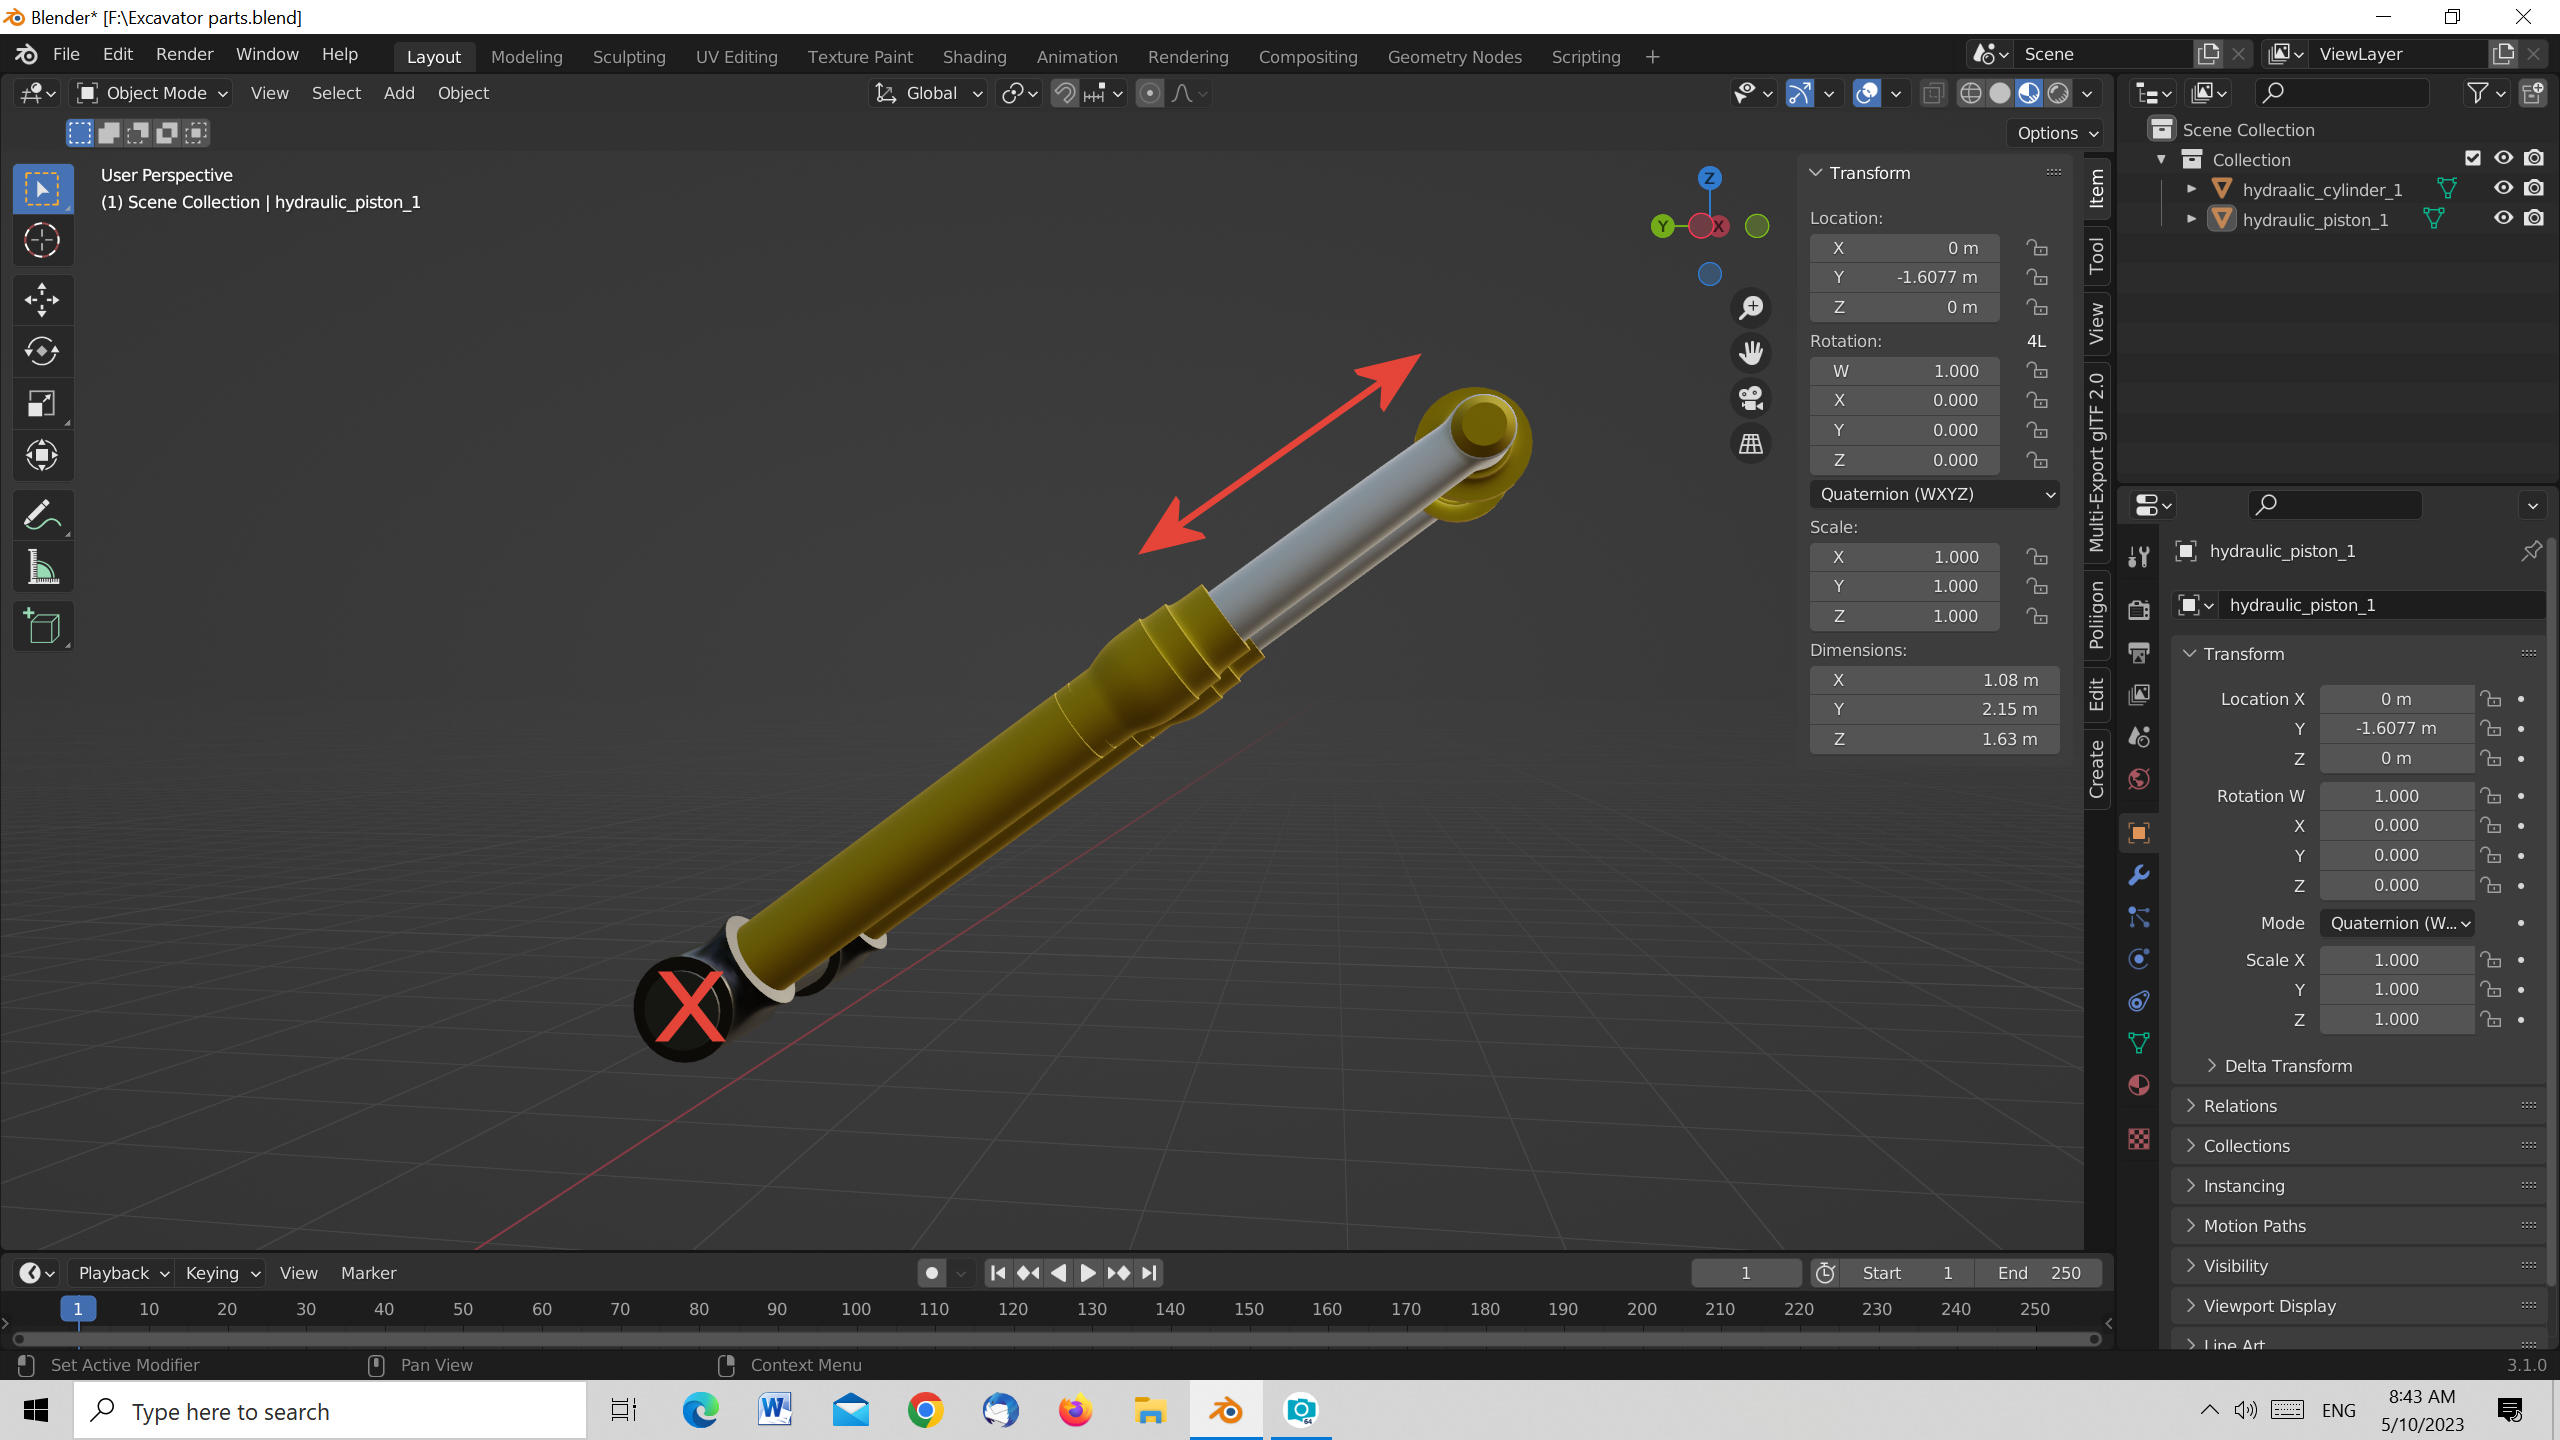Select the Cursor tool in toolbar
Viewport: 2560px width, 1440px height.
[42, 241]
